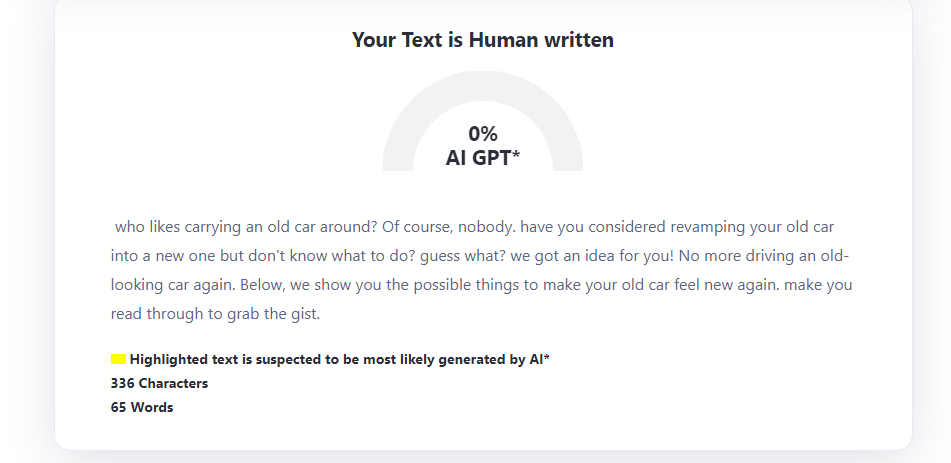This screenshot has width=951, height=463.
Task: Click the AI GPT* label under the score
Action: pos(483,158)
